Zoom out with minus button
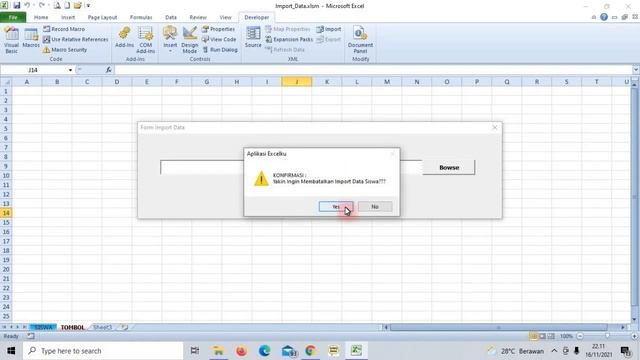Viewport: 640px width, 360px height. click(x=580, y=336)
